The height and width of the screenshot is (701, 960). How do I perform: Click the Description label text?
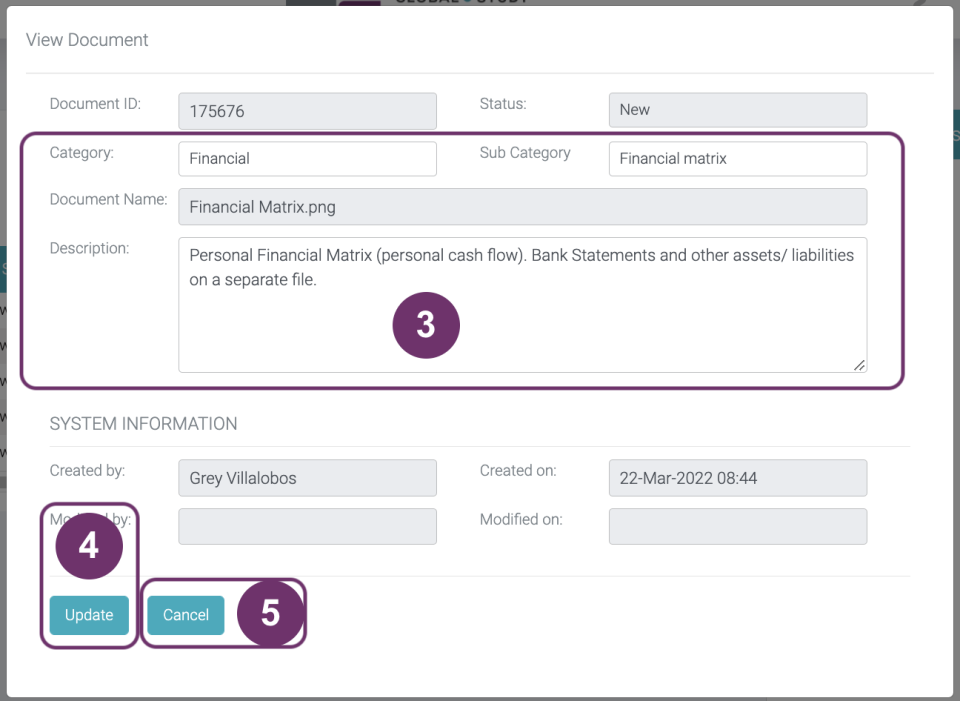click(89, 248)
